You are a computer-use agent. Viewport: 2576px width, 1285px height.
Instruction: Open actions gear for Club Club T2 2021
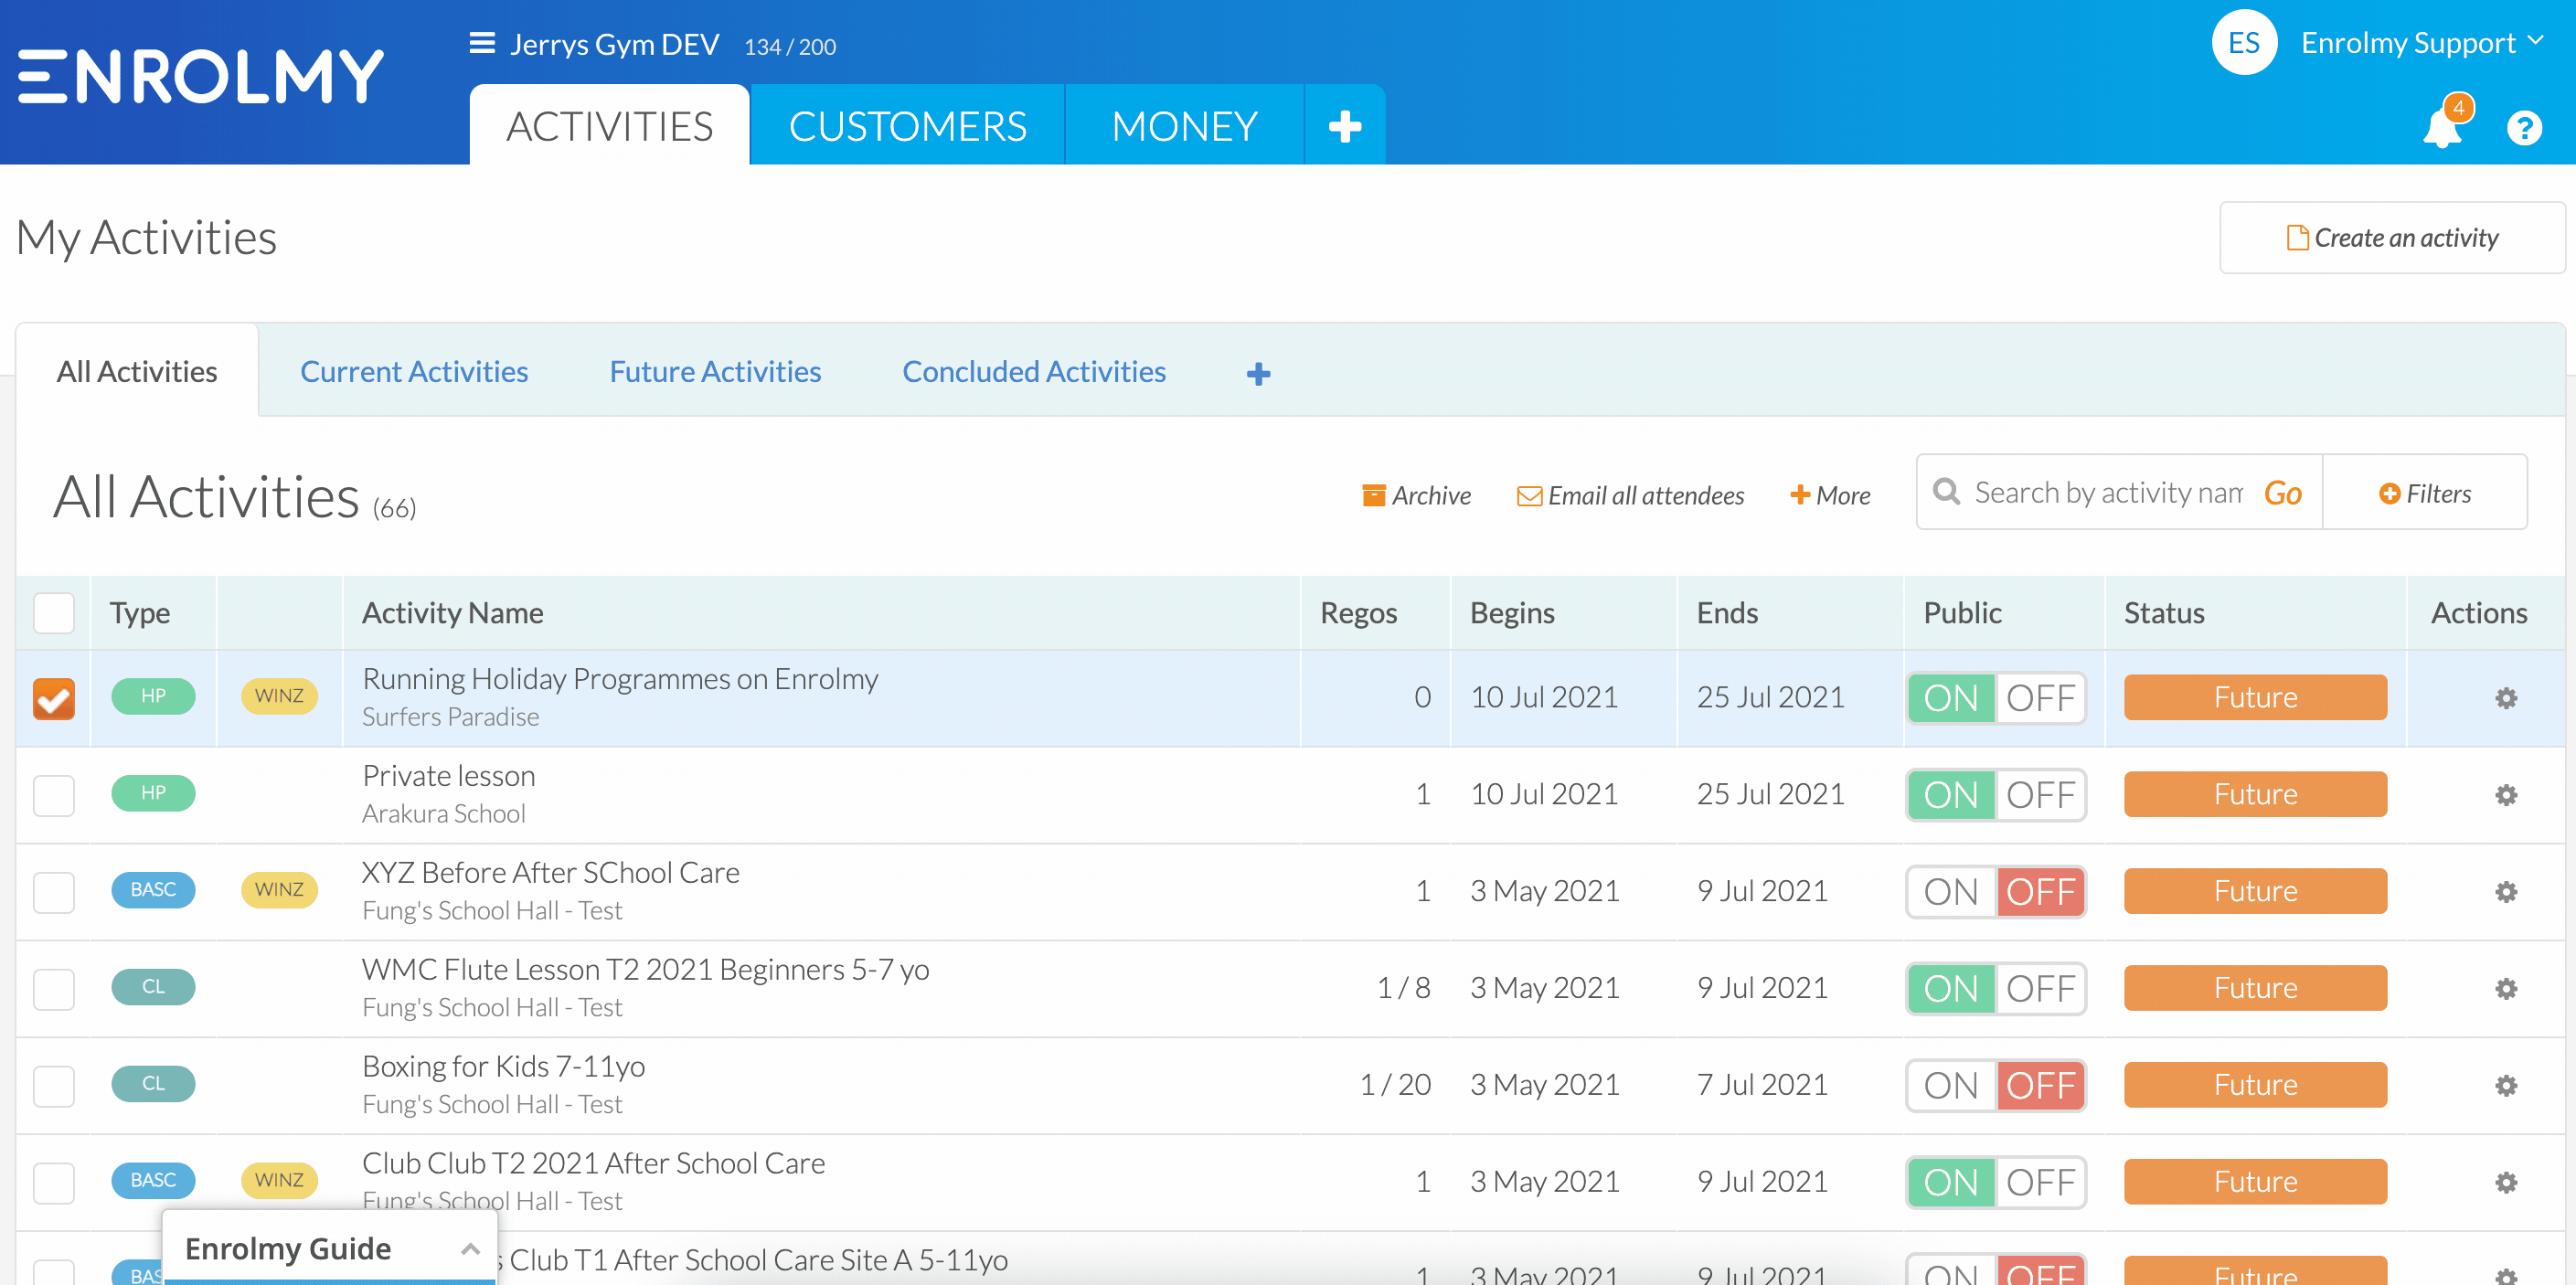pyautogui.click(x=2505, y=1182)
